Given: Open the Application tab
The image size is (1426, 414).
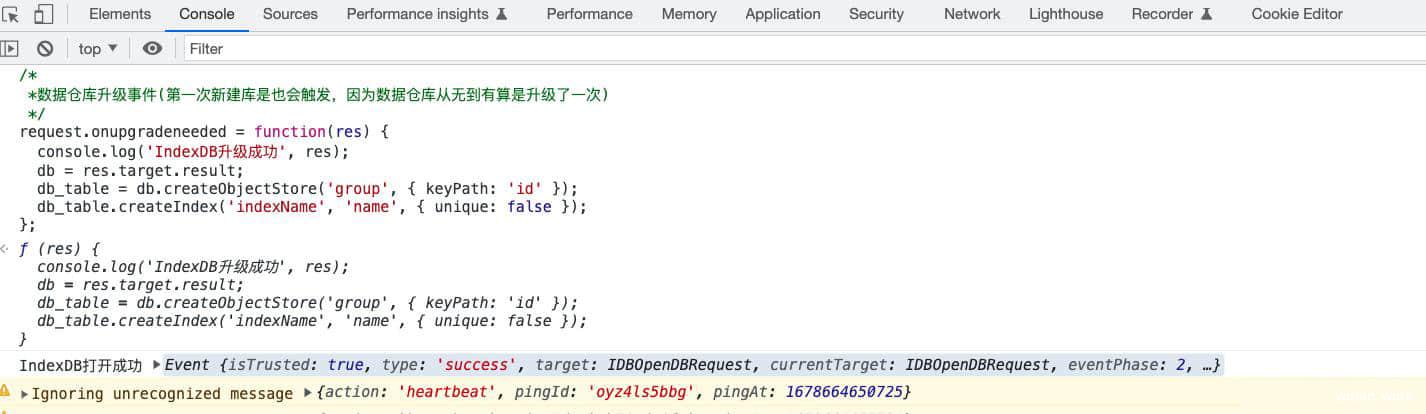Looking at the screenshot, I should tap(783, 14).
